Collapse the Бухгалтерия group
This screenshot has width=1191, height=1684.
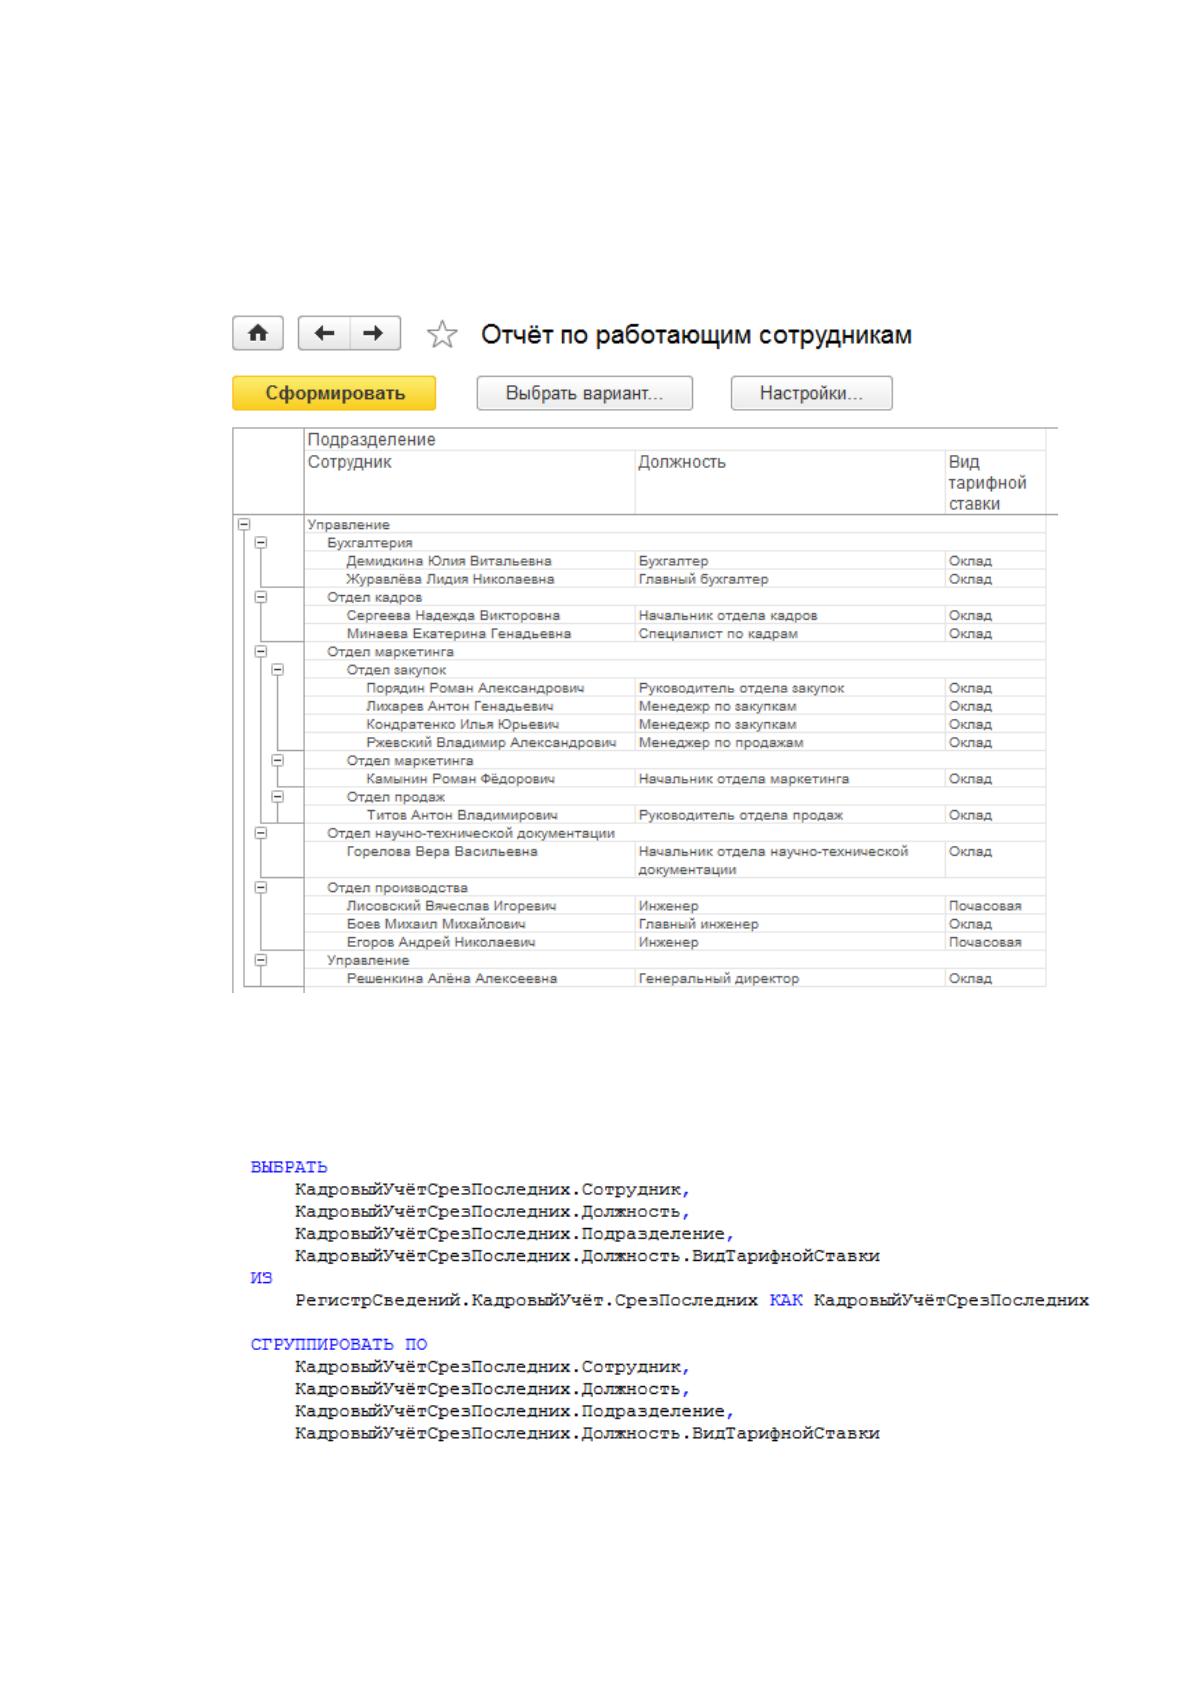point(261,542)
